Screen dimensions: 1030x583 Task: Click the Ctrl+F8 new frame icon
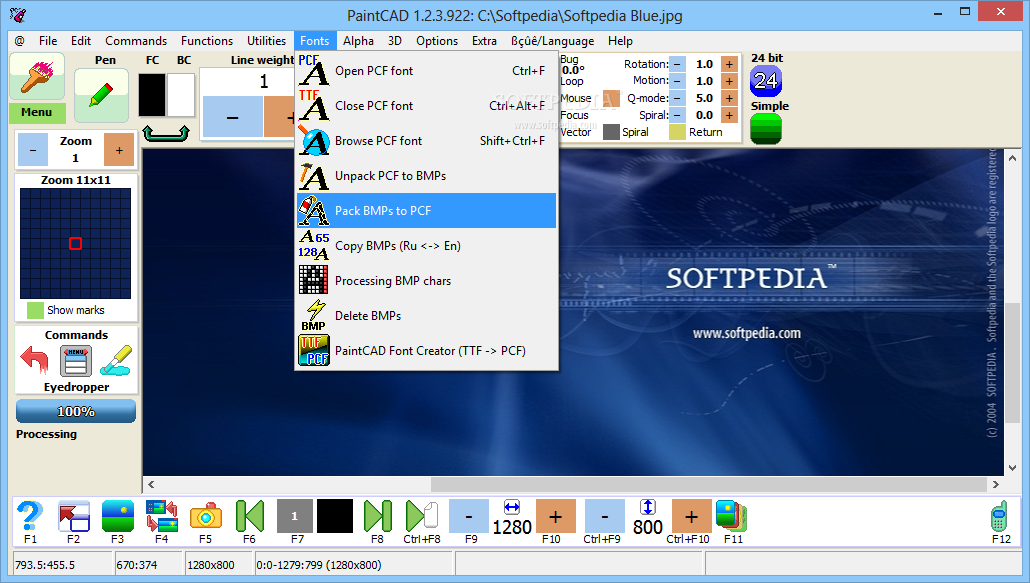click(x=422, y=516)
